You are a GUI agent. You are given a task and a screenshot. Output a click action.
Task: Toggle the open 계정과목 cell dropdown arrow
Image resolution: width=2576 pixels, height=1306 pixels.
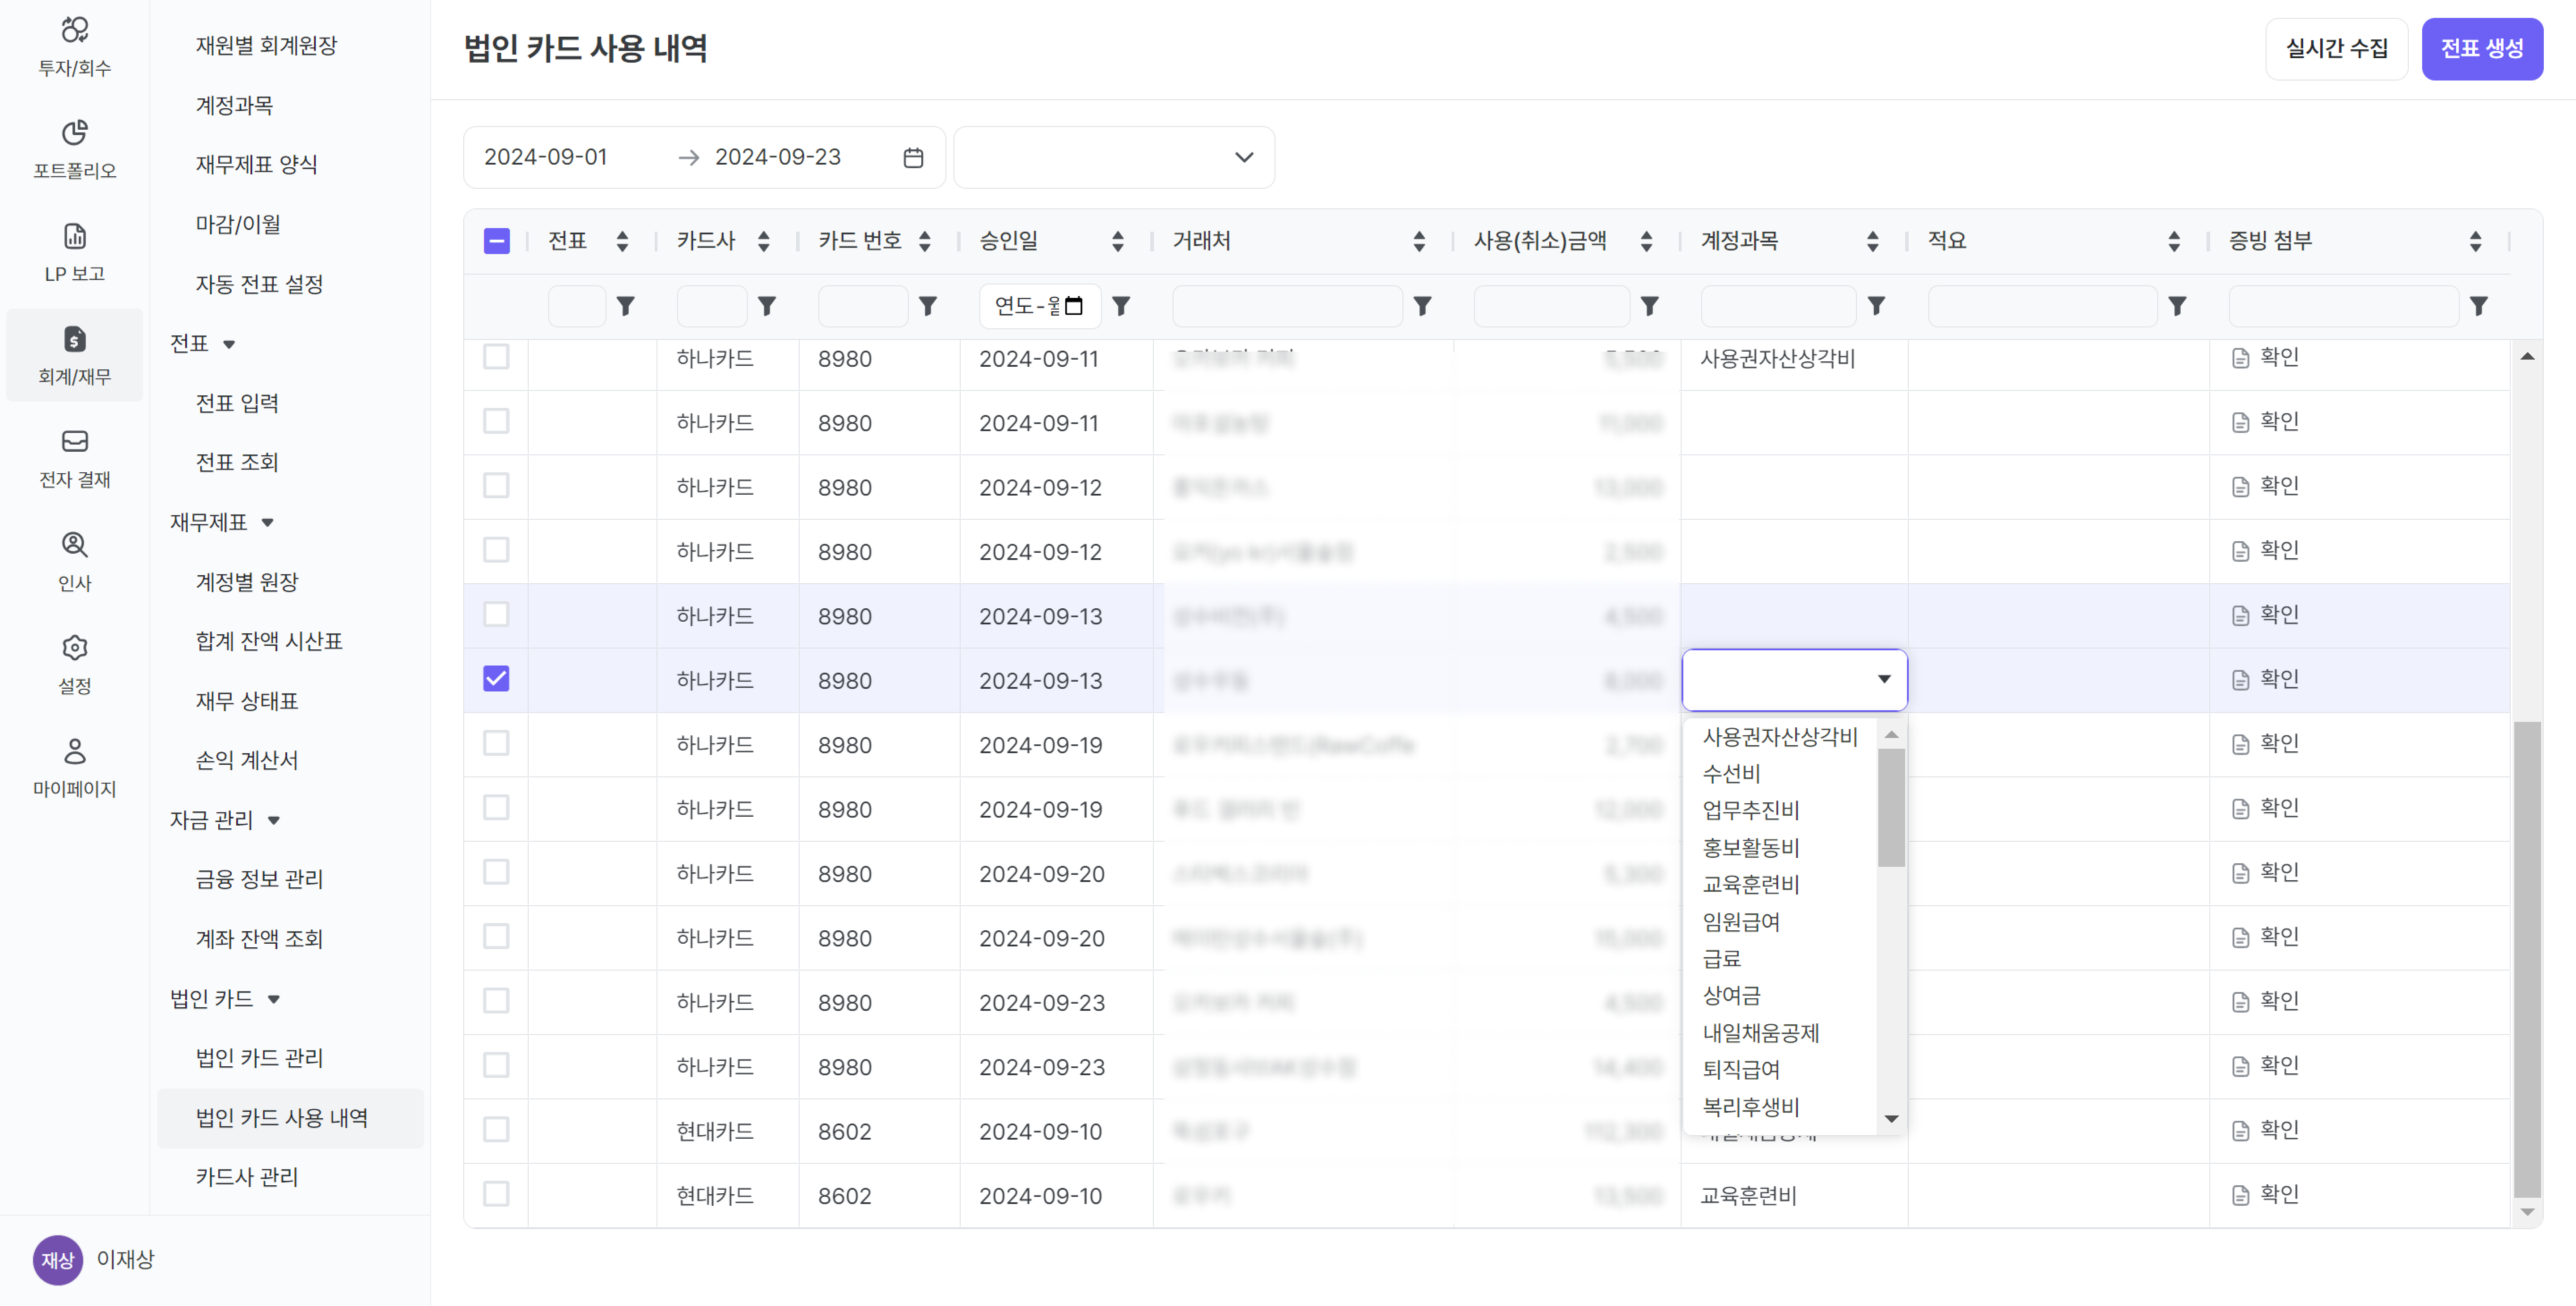pos(1884,680)
